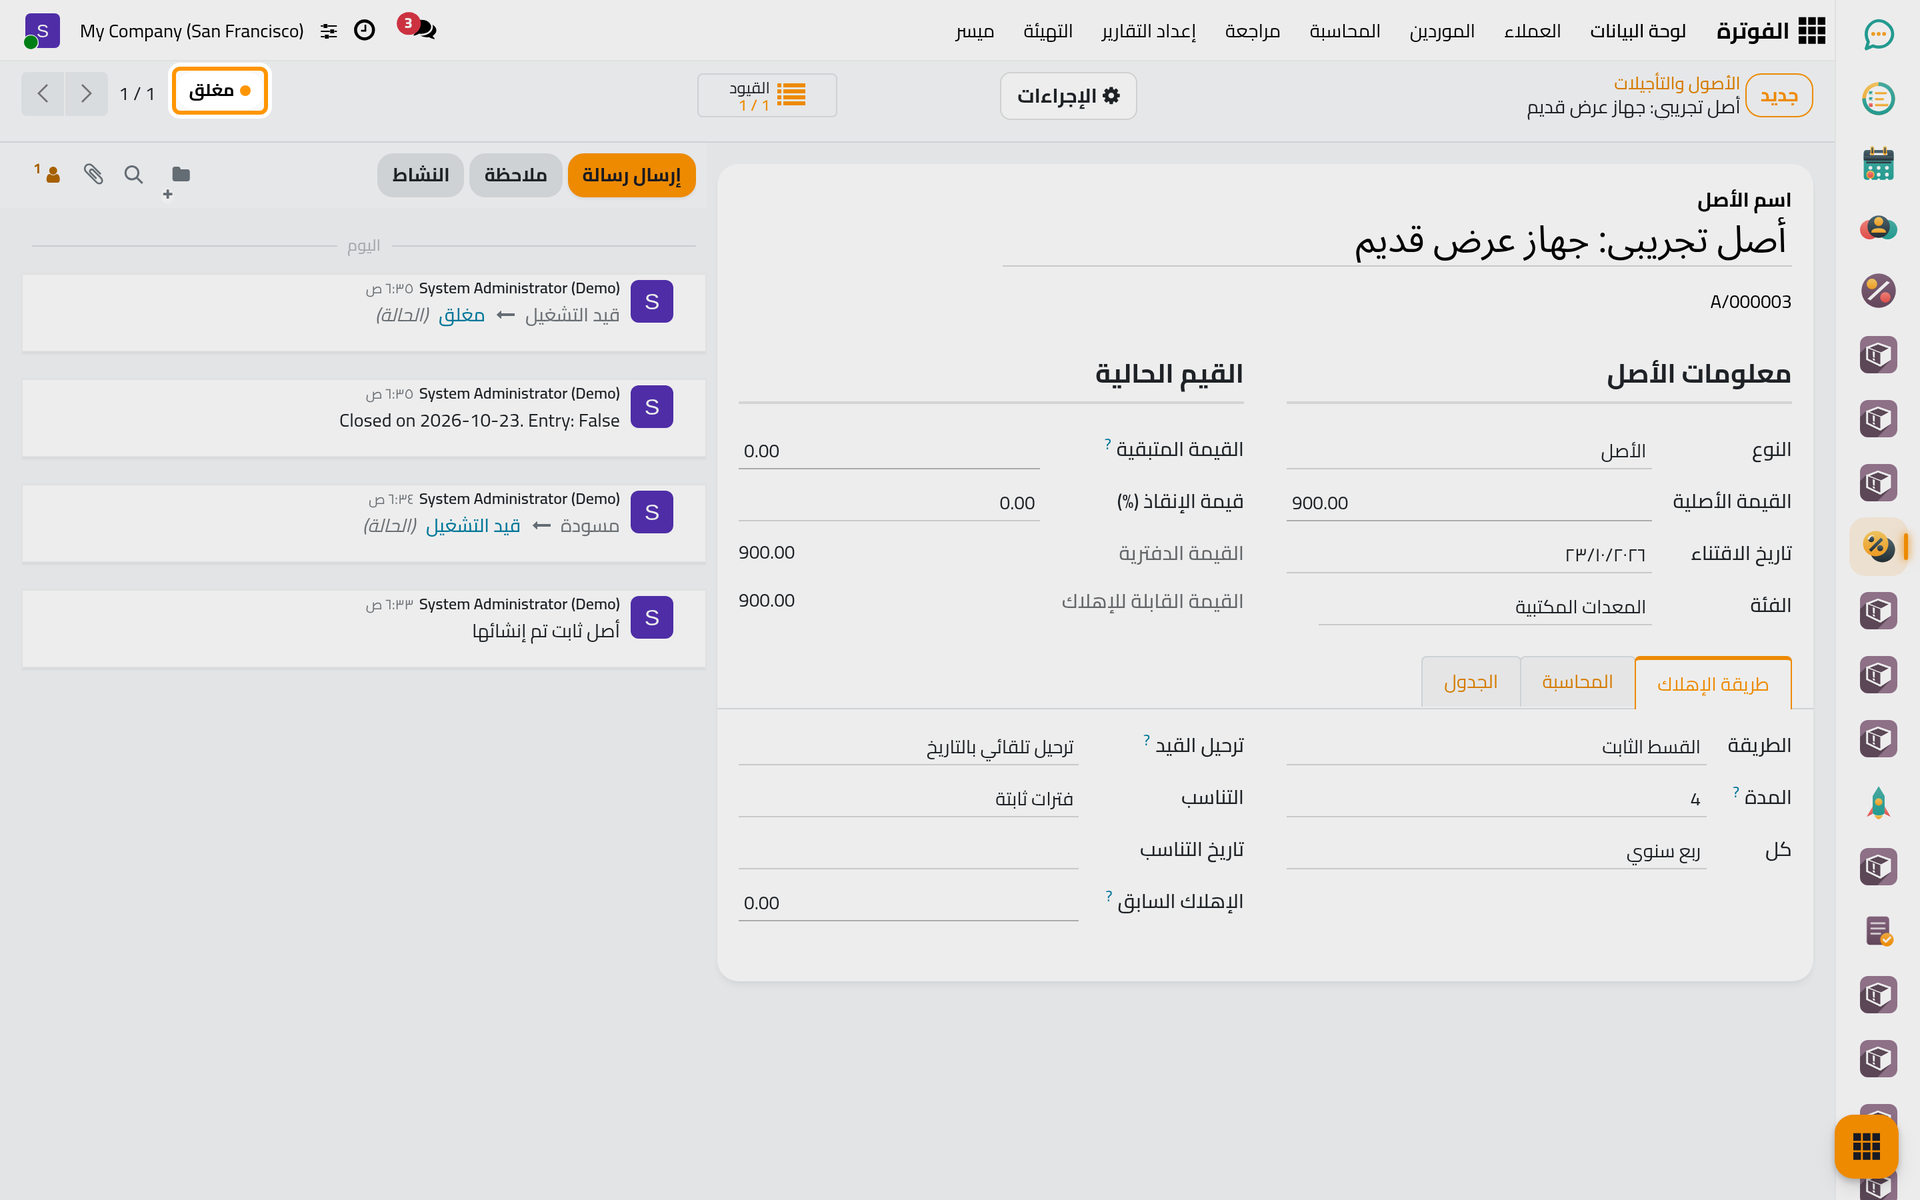Open the period dropdown showing ربع سنوي

pyautogui.click(x=1495, y=851)
